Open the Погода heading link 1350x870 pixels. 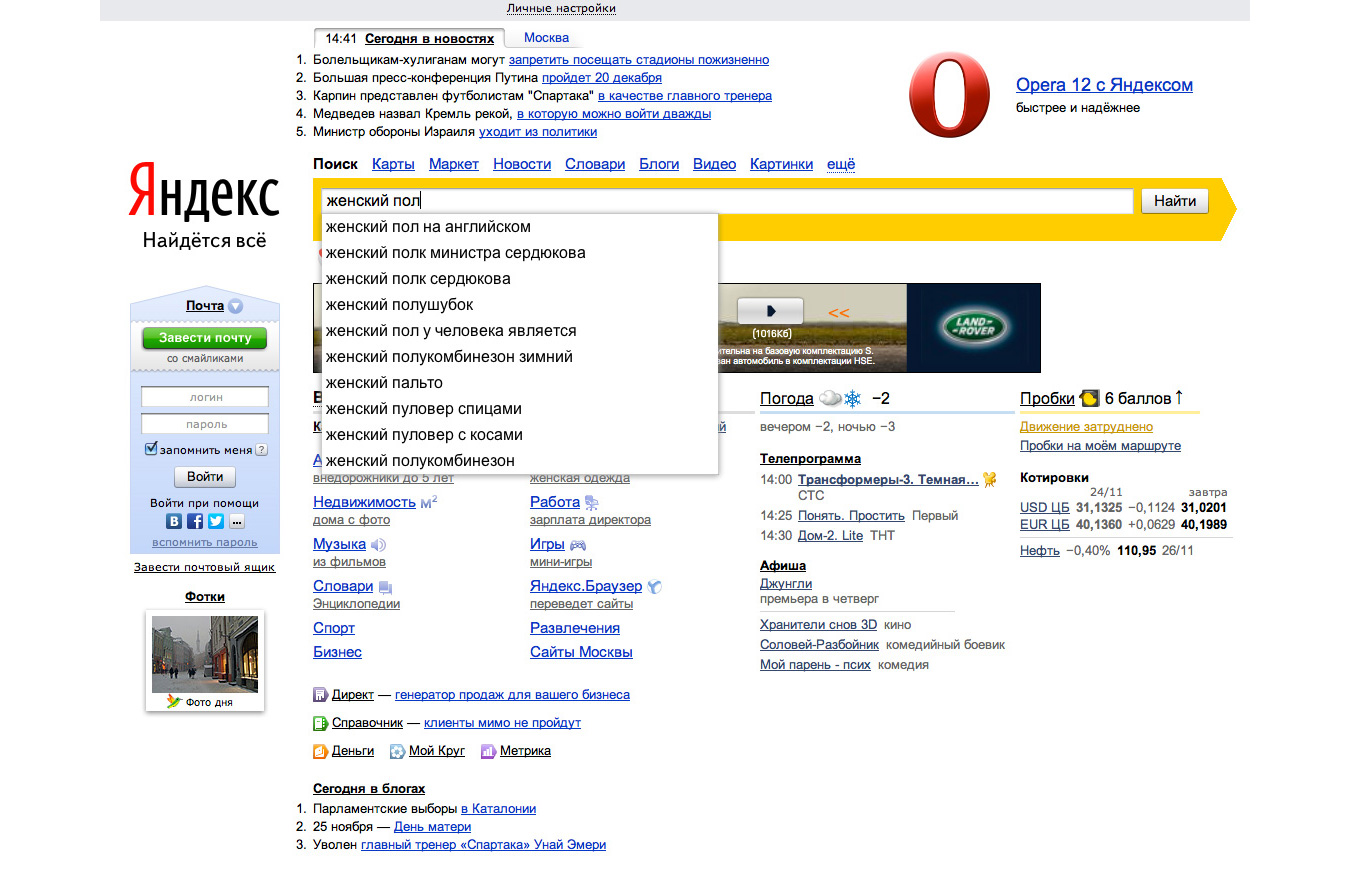tap(787, 398)
